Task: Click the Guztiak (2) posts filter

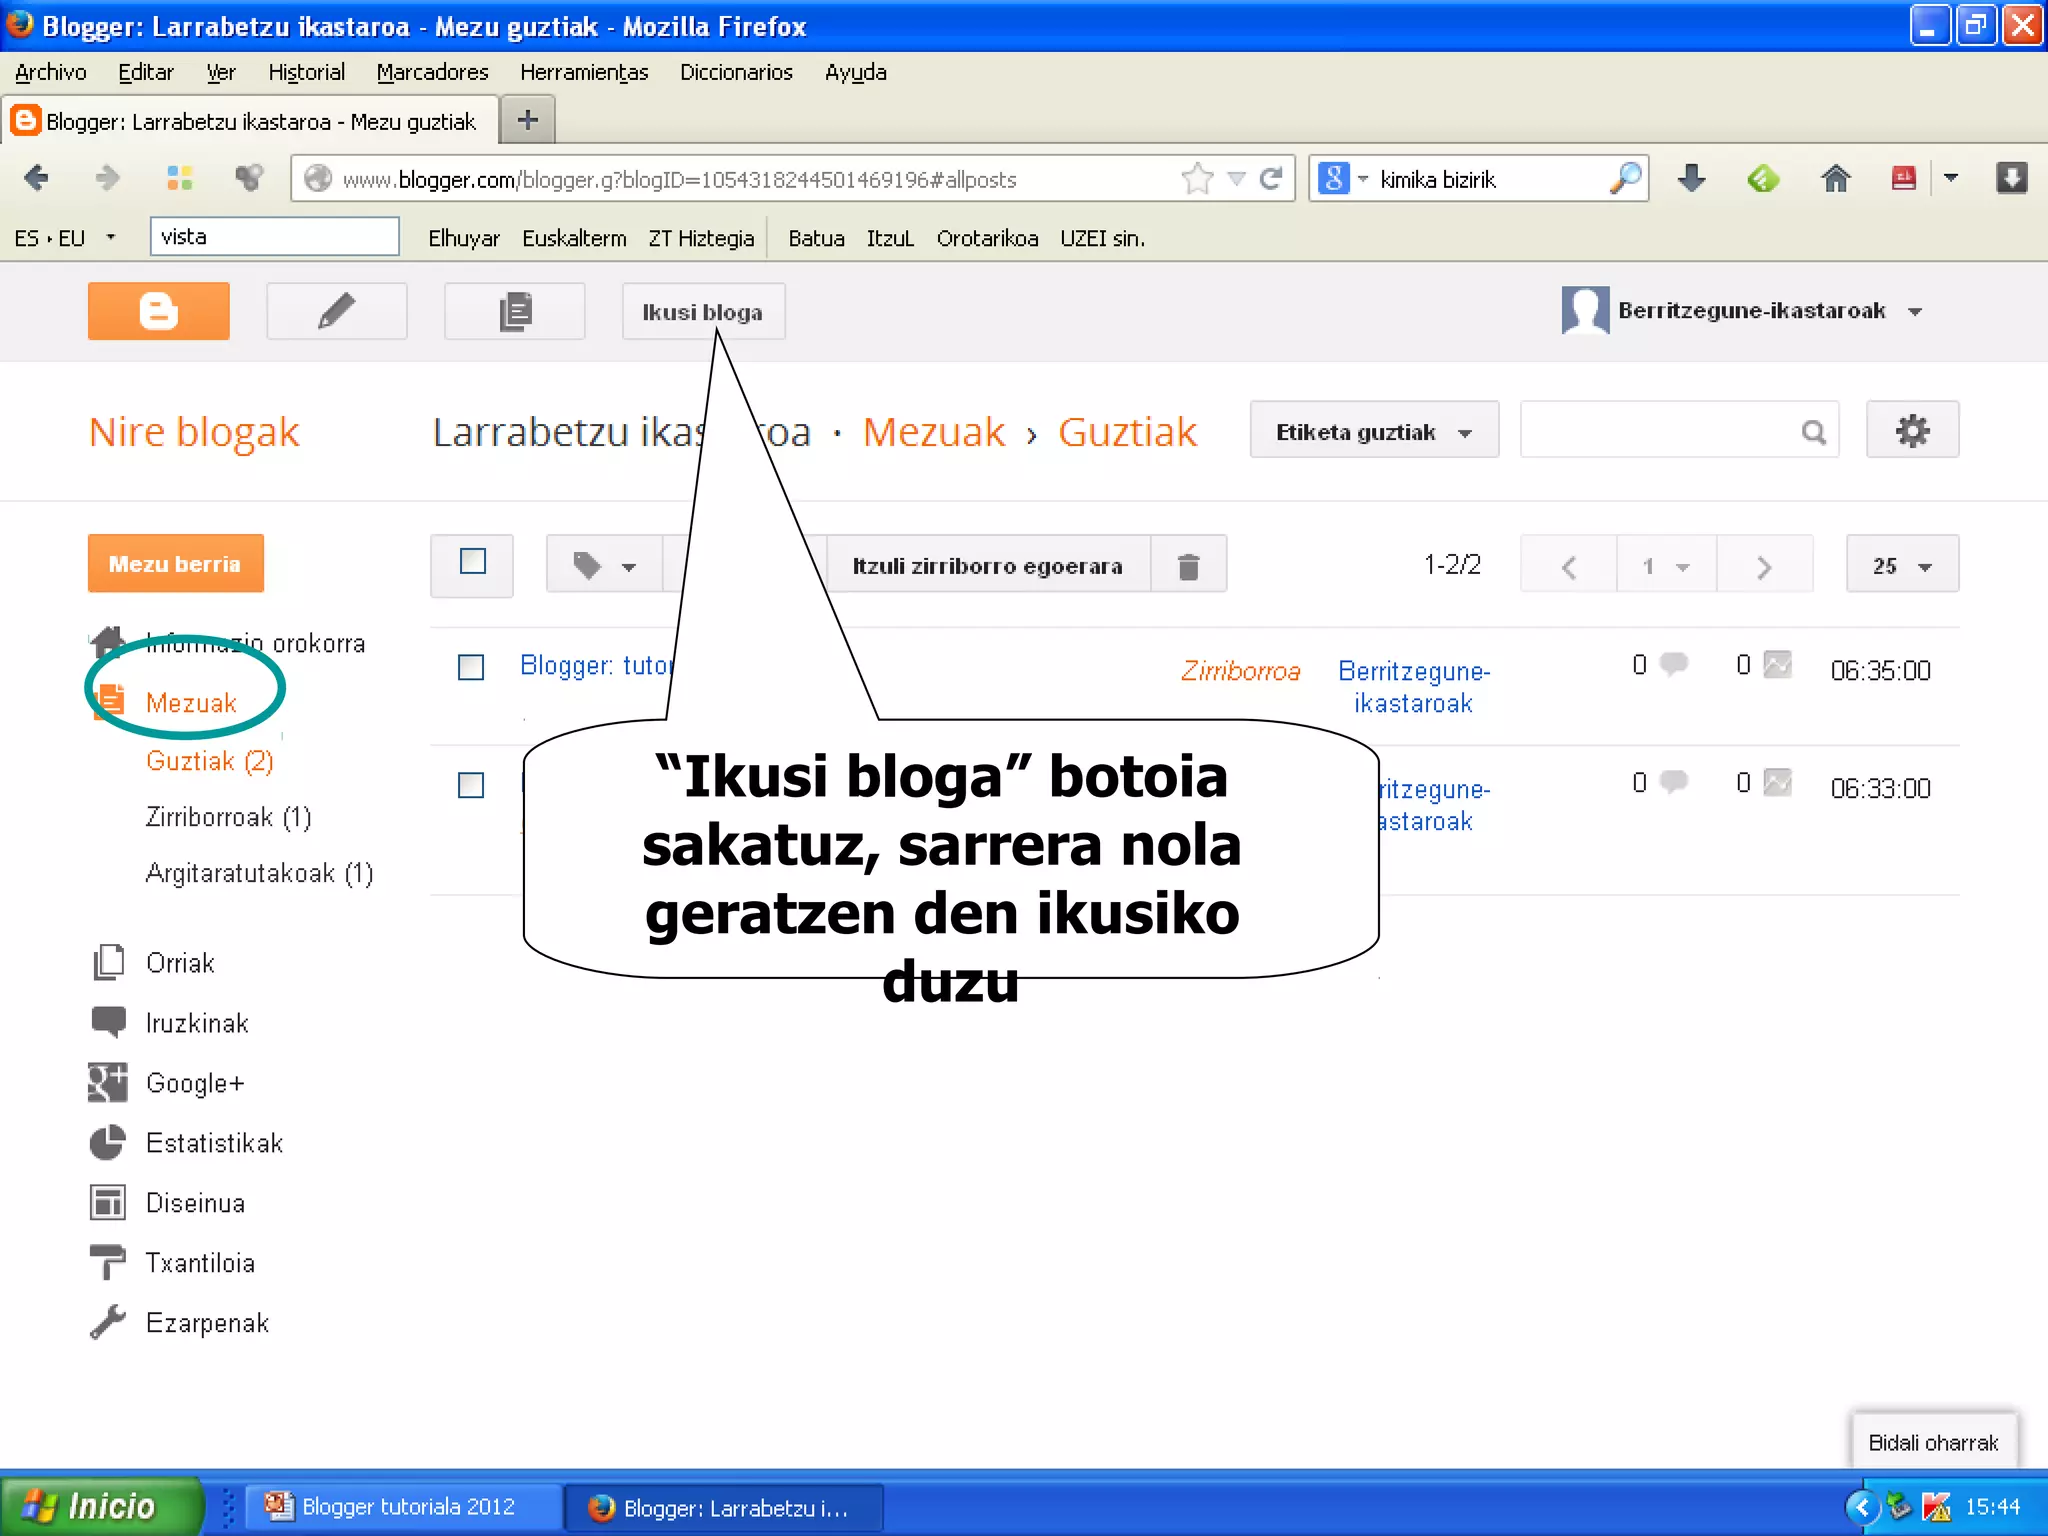Action: coord(209,761)
